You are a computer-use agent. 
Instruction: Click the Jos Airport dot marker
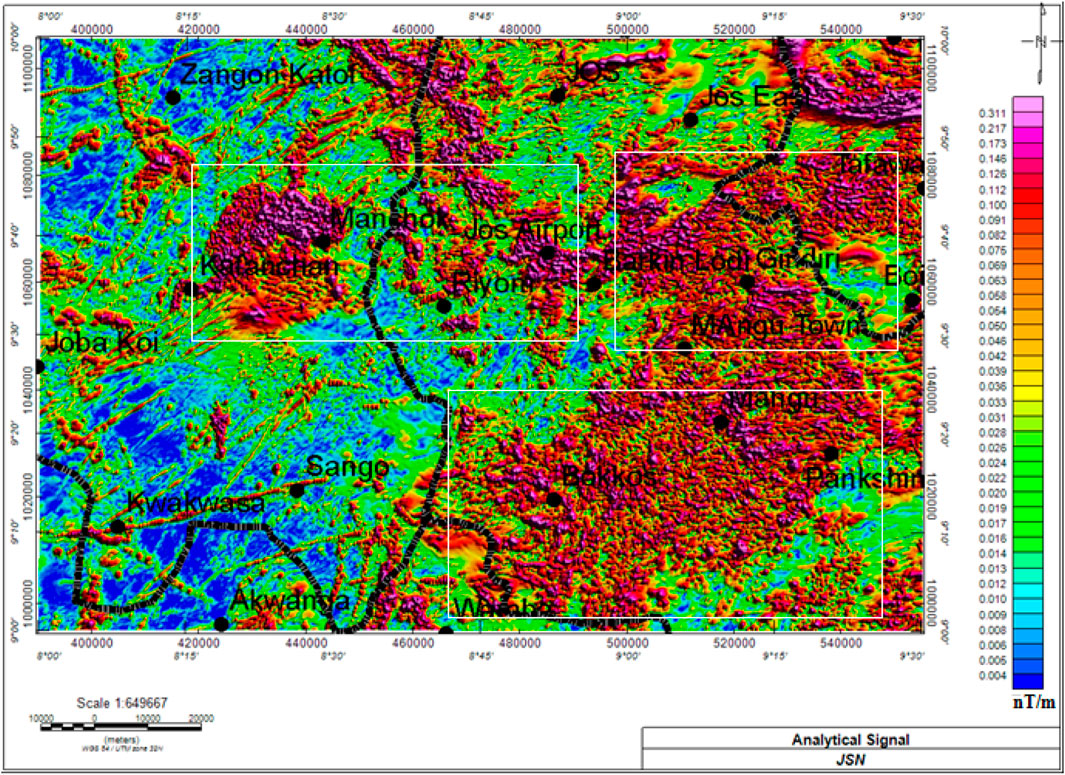point(548,253)
